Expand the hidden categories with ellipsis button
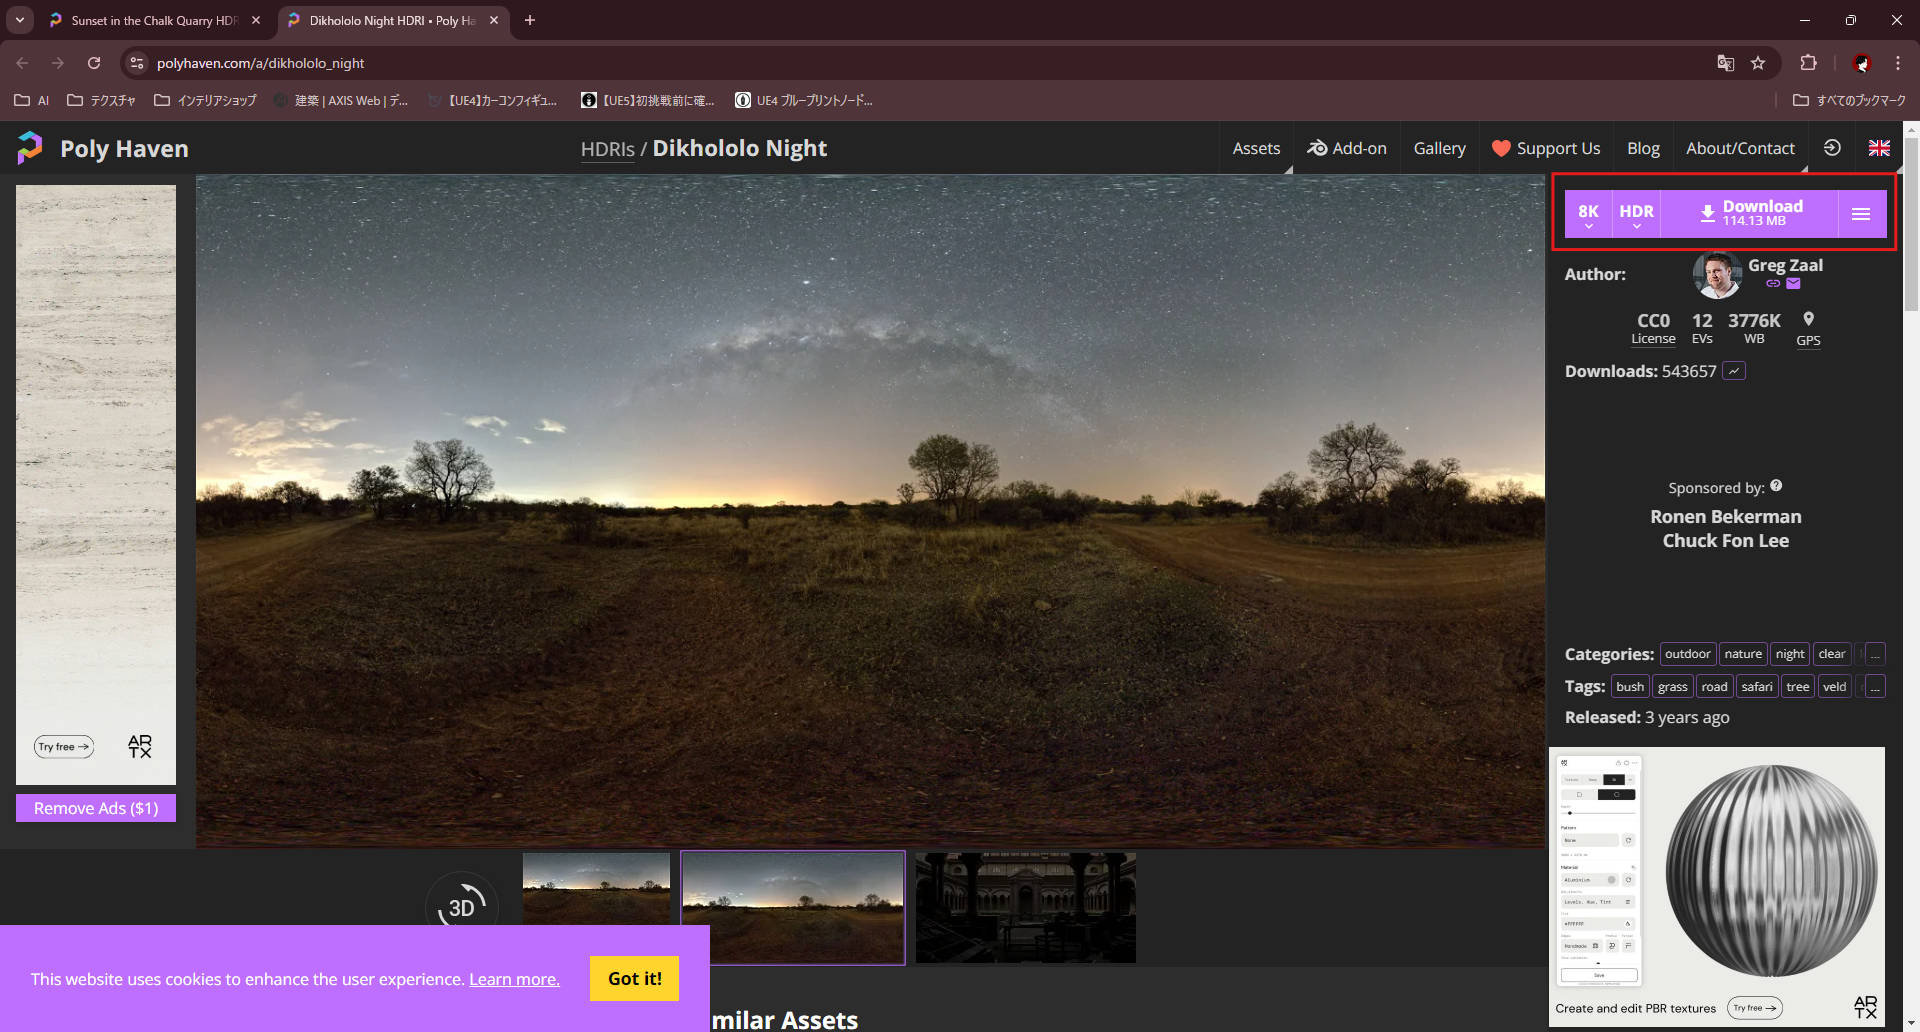Image resolution: width=1920 pixels, height=1032 pixels. 1875,654
